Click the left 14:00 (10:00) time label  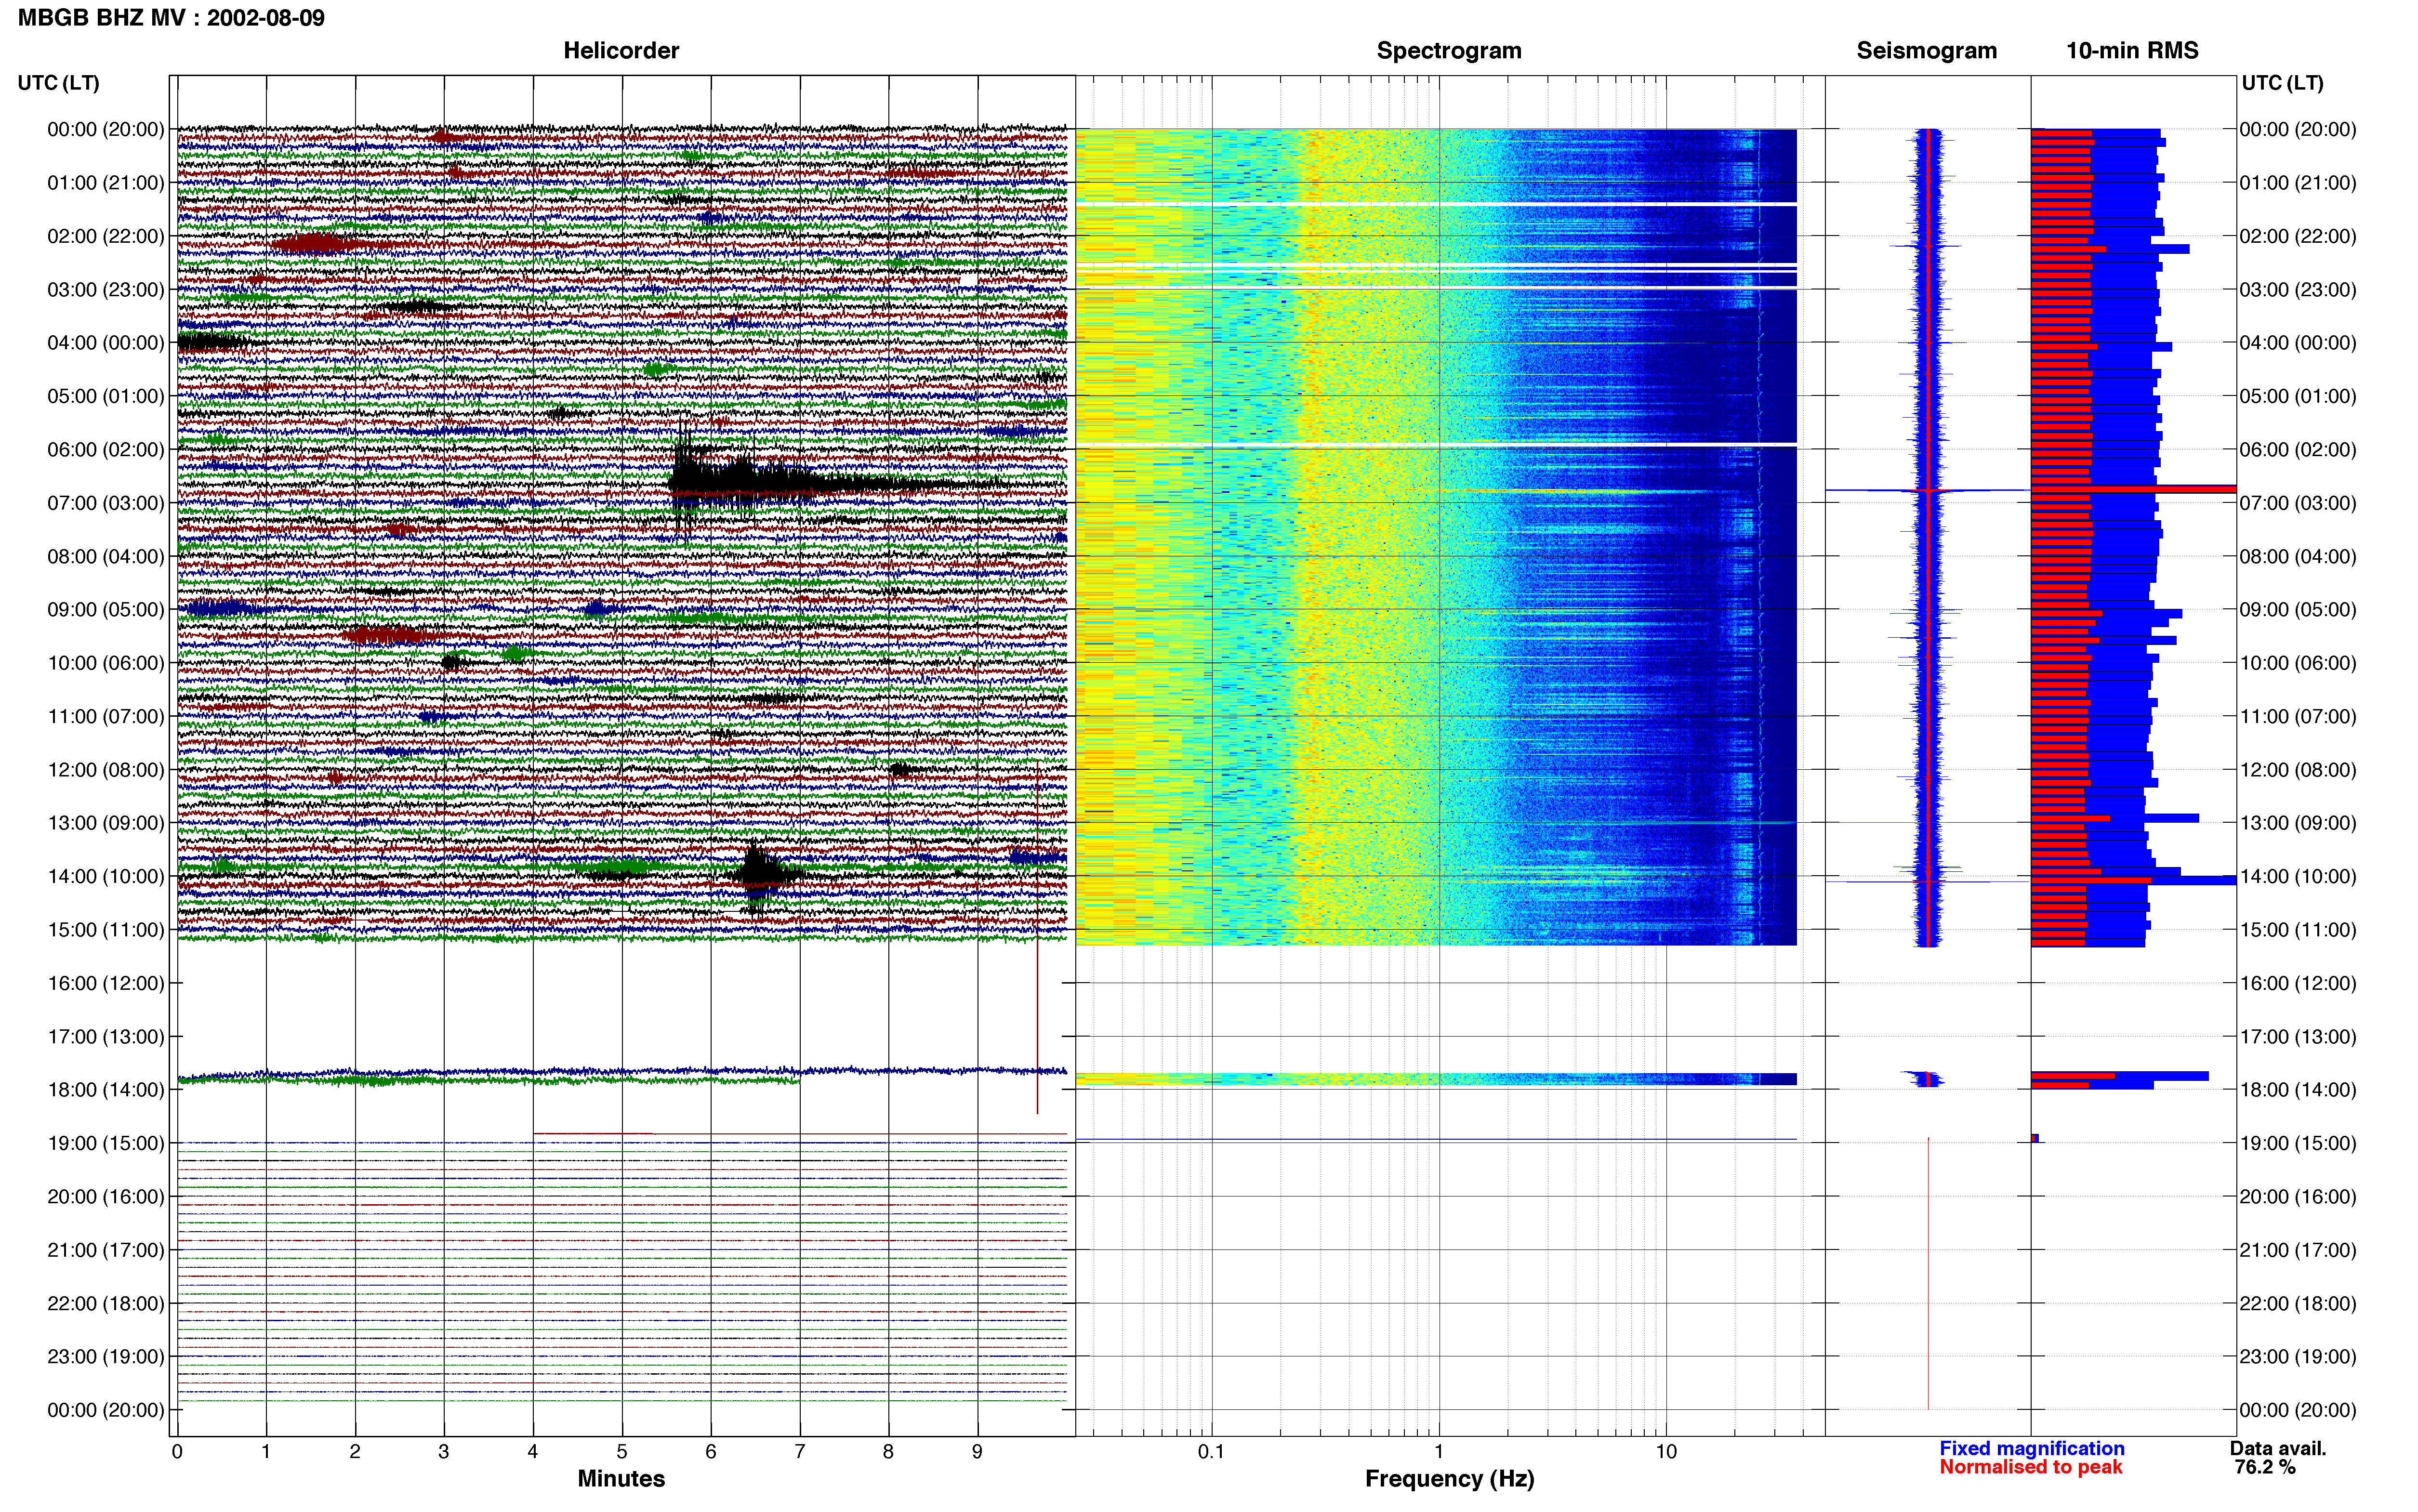tap(106, 876)
